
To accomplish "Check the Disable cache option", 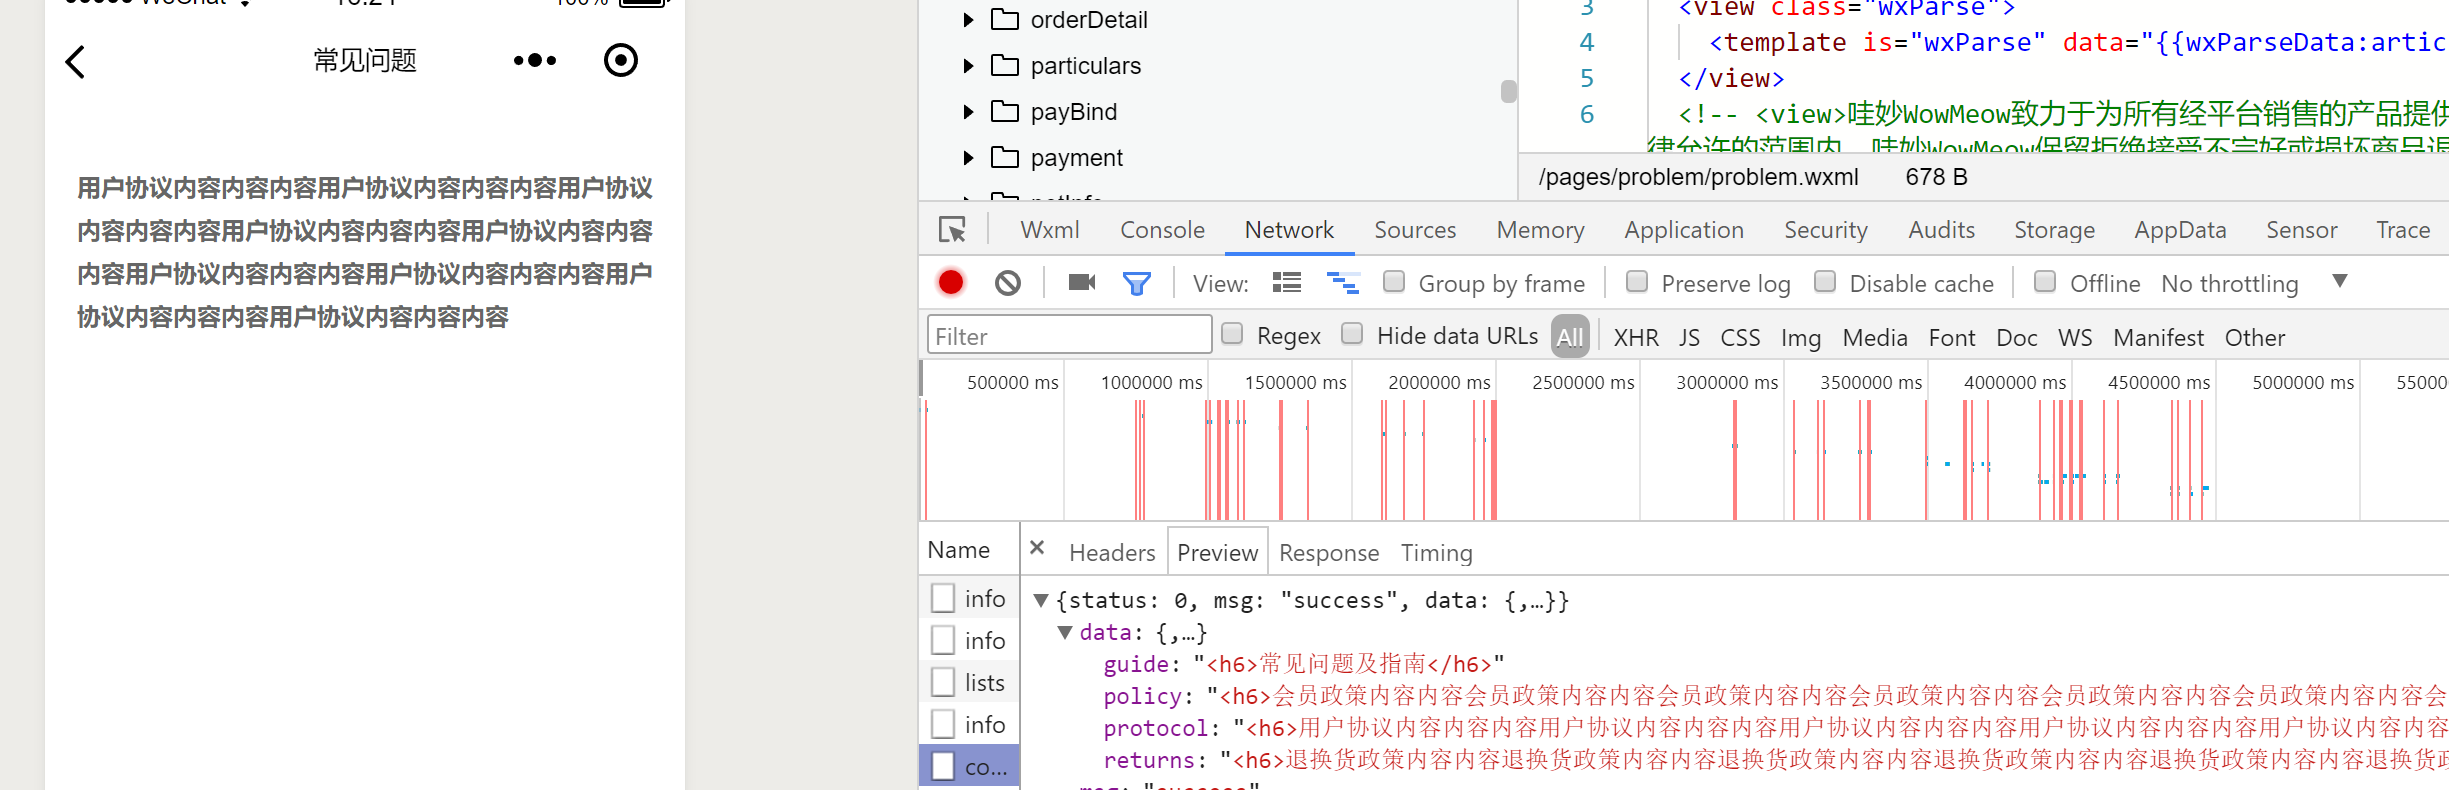I will point(1825,282).
